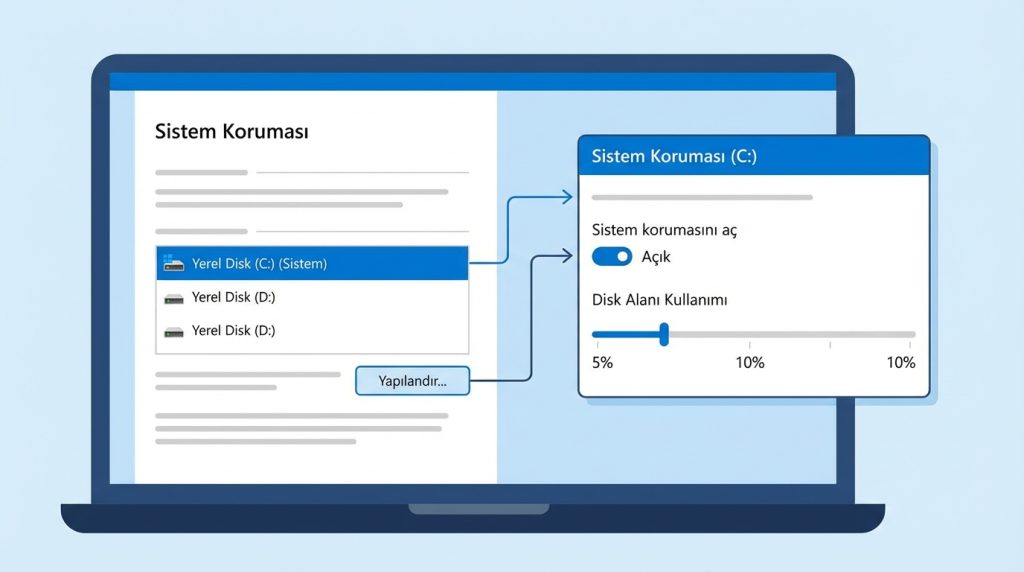Click the blue title bar of the main window
Viewport: 1024px width, 572px height.
coord(472,82)
